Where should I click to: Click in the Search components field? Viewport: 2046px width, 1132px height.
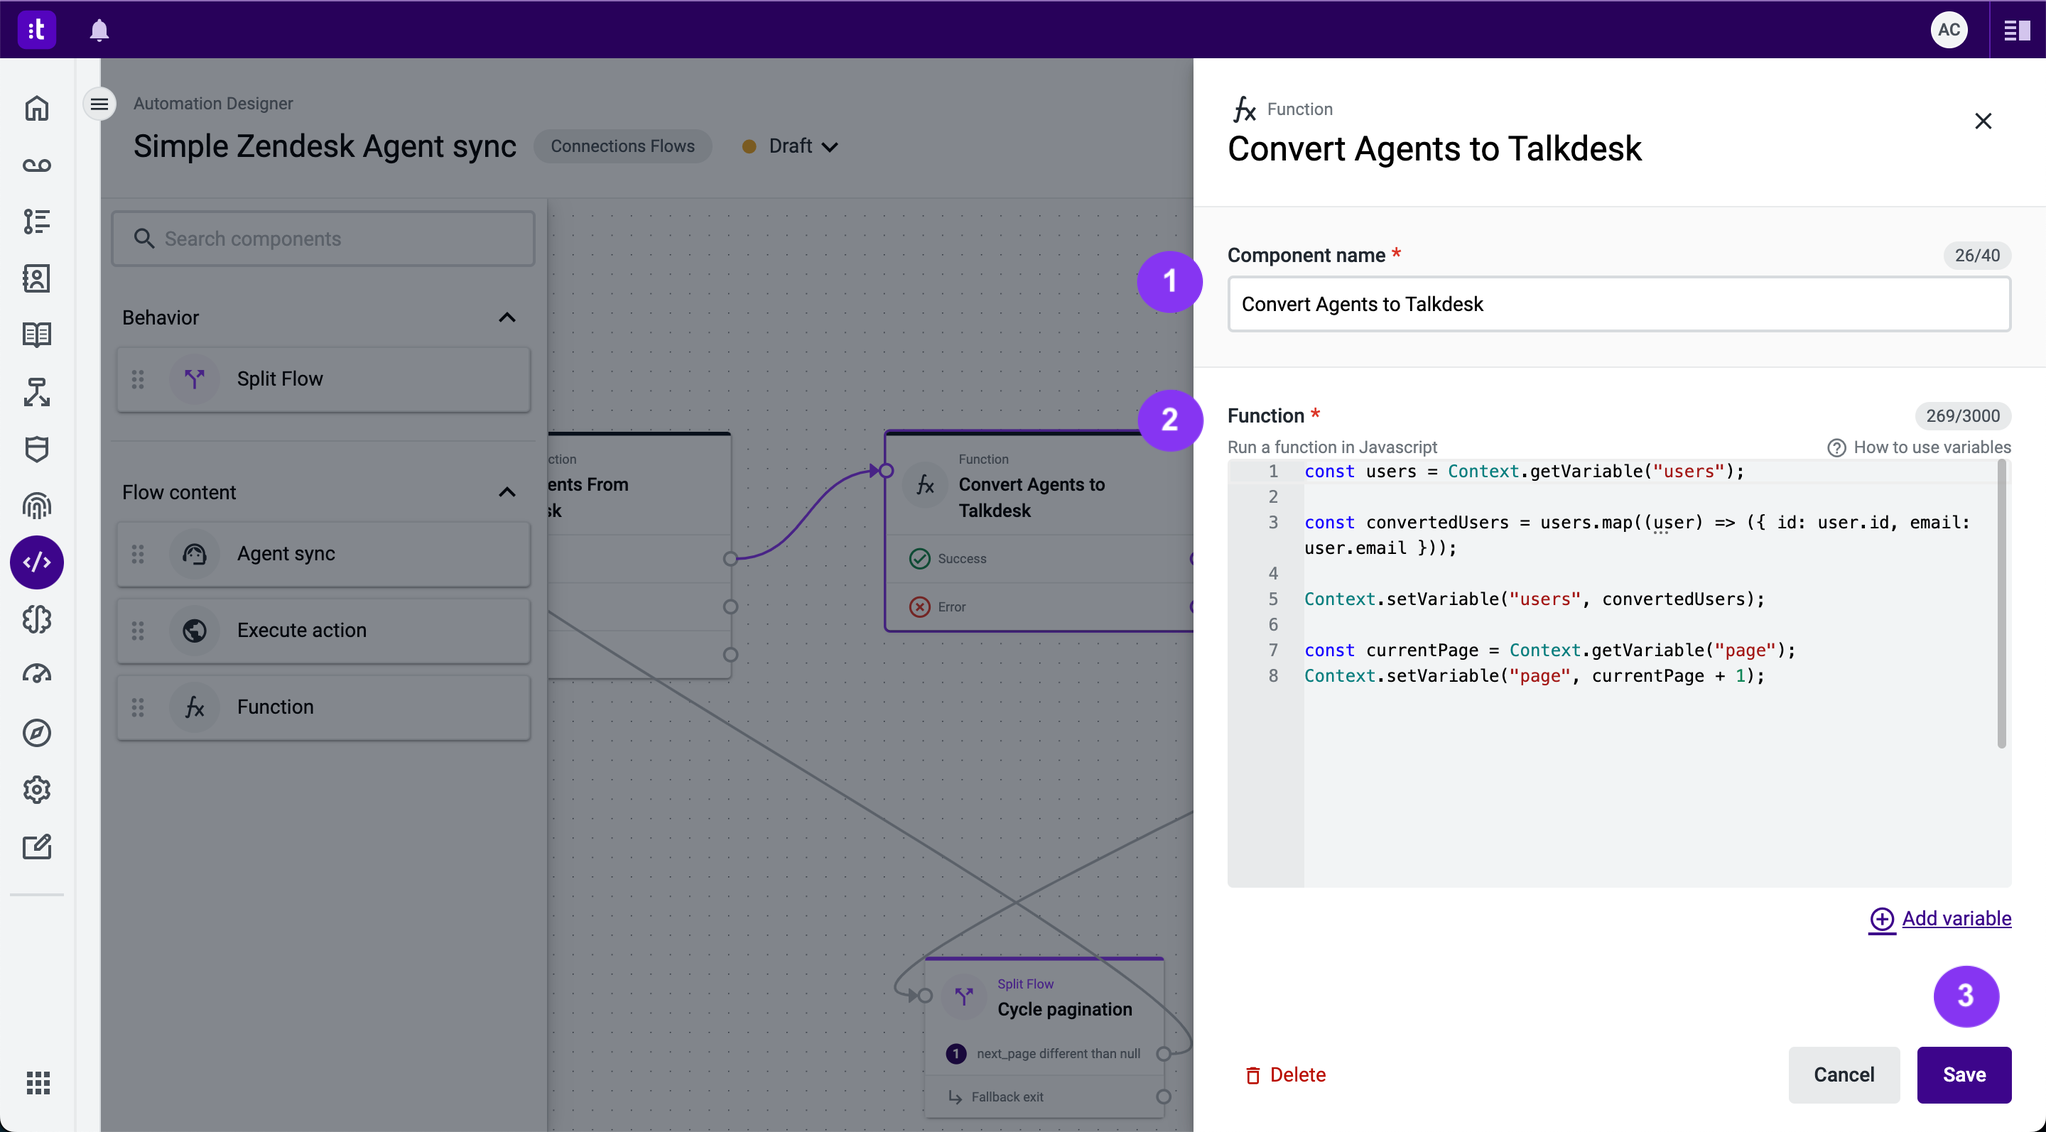pyautogui.click(x=323, y=239)
